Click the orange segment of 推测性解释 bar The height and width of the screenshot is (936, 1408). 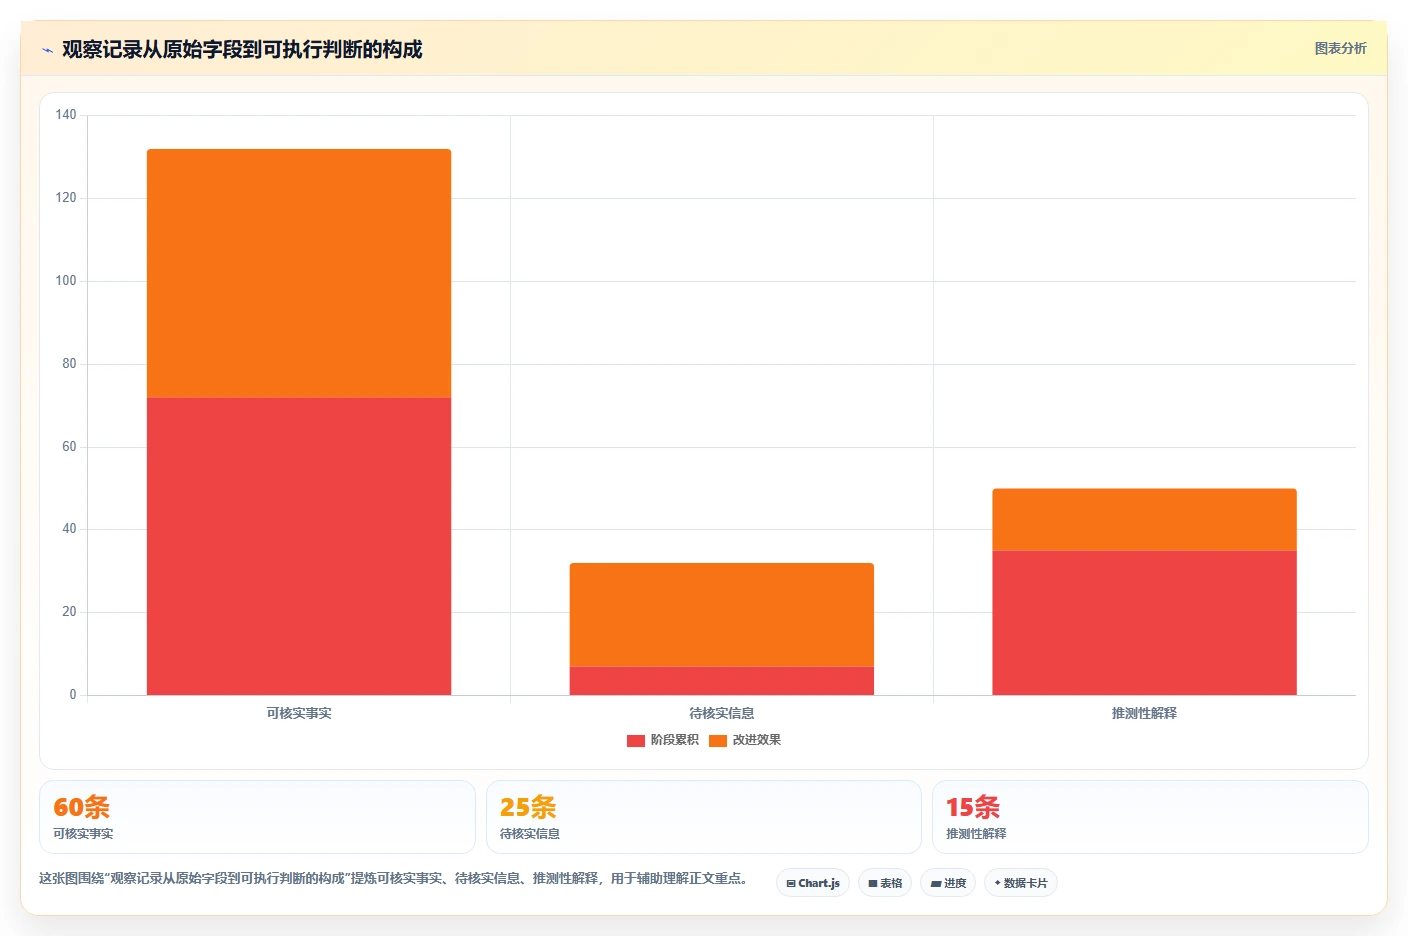pos(1144,519)
